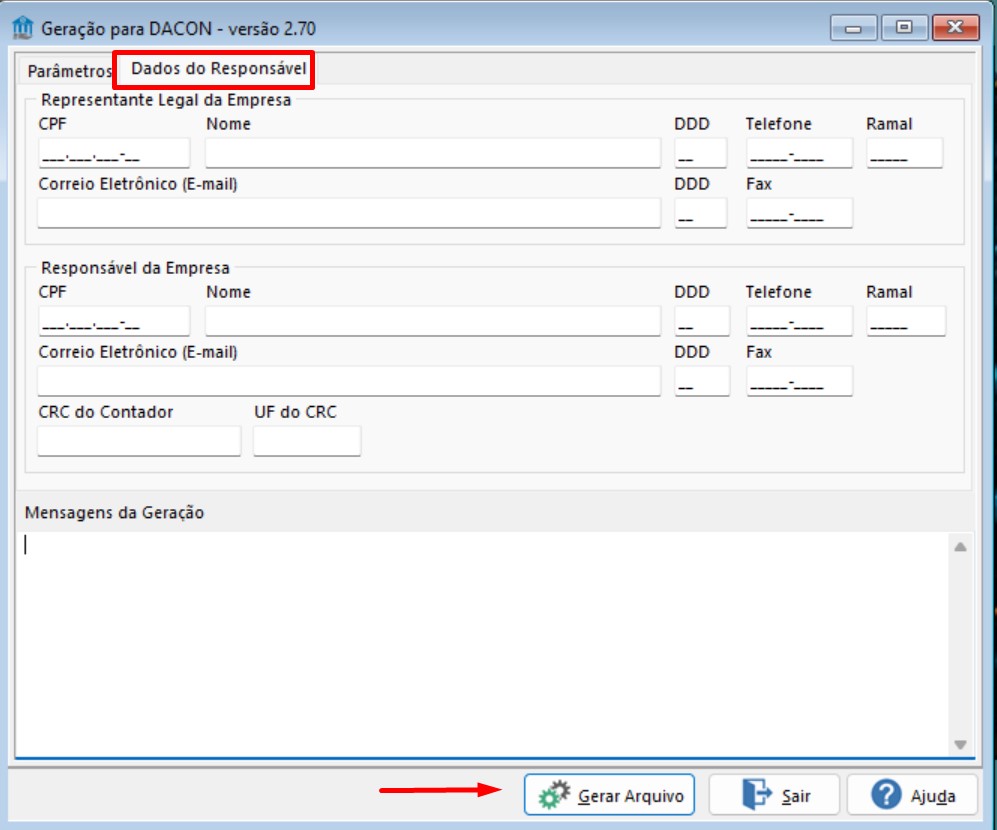Click the question mark icon on Ajuda
997x830 pixels.
pos(886,794)
